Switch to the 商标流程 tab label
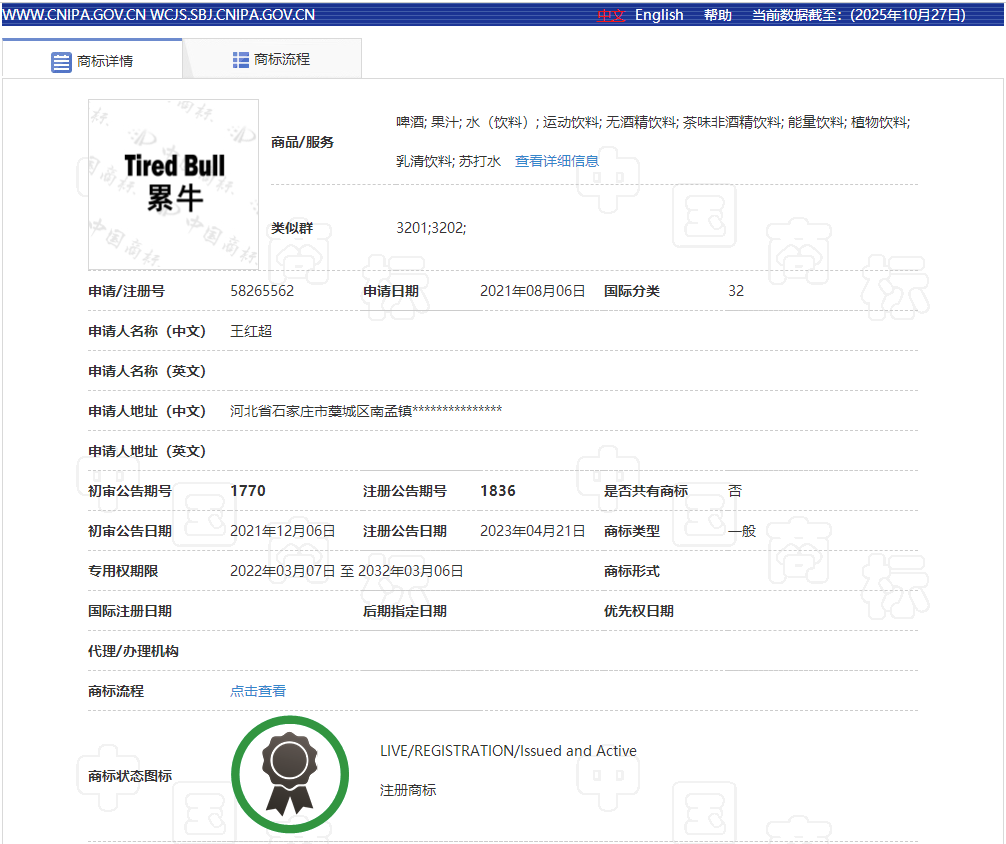1006x844 pixels. click(x=282, y=60)
